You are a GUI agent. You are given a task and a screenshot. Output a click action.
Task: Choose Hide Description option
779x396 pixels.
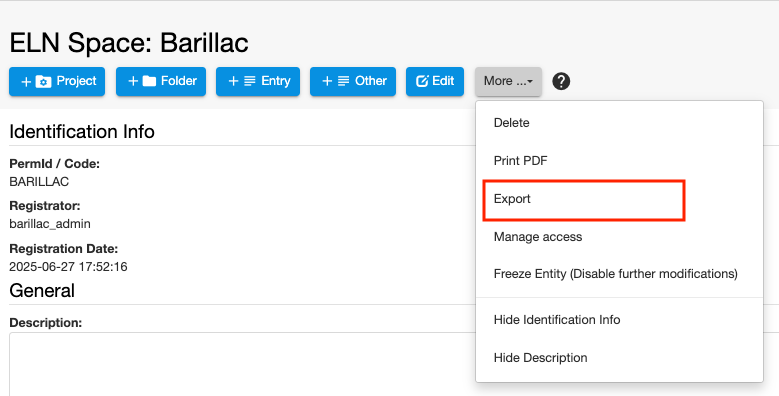[x=619, y=358]
